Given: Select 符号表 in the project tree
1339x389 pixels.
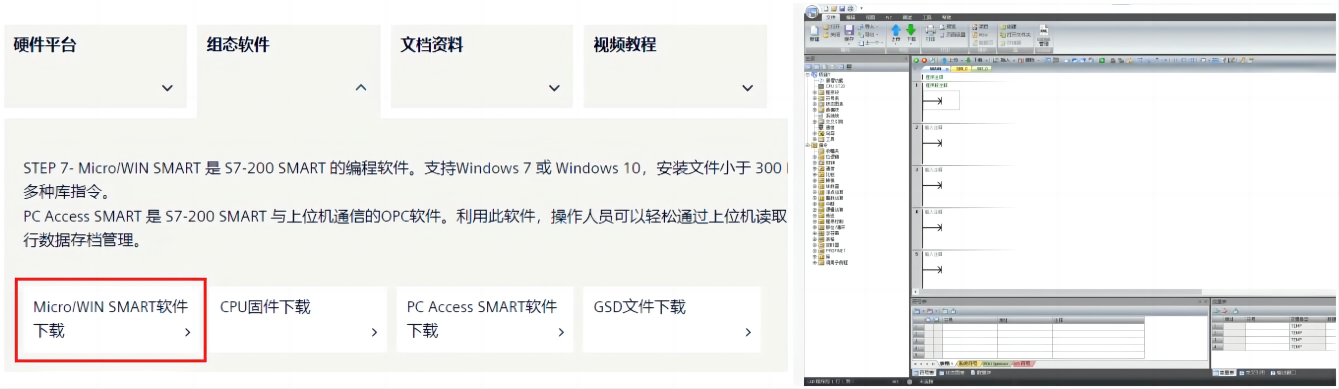Looking at the screenshot, I should 830,98.
